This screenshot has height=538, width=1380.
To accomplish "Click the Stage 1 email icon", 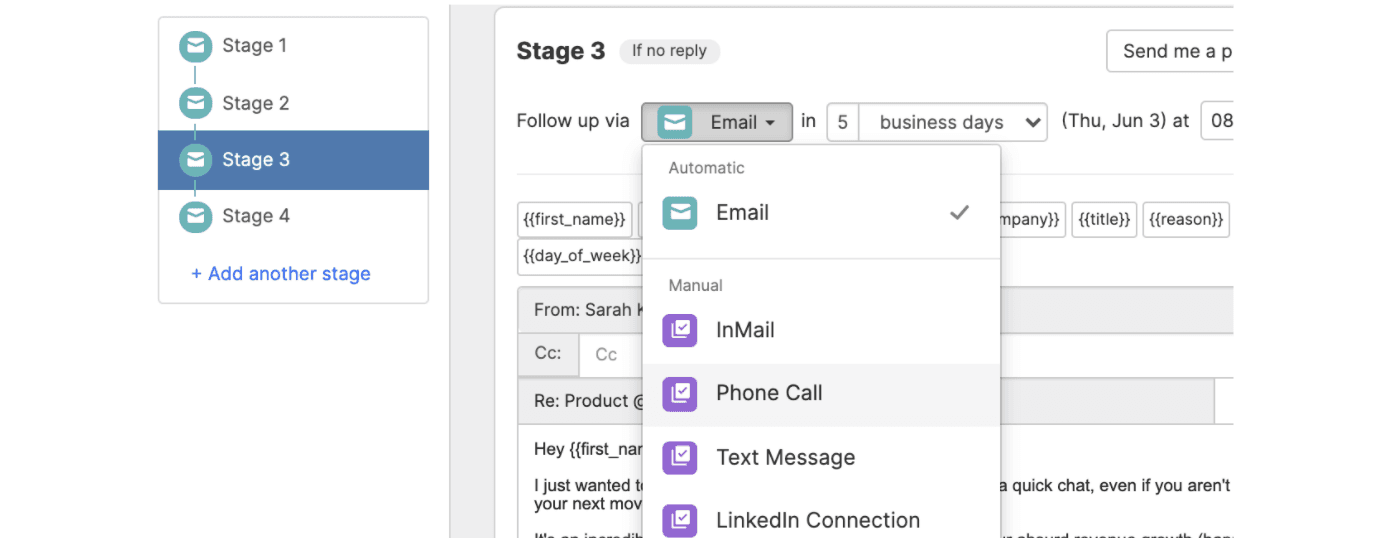I will click(195, 46).
